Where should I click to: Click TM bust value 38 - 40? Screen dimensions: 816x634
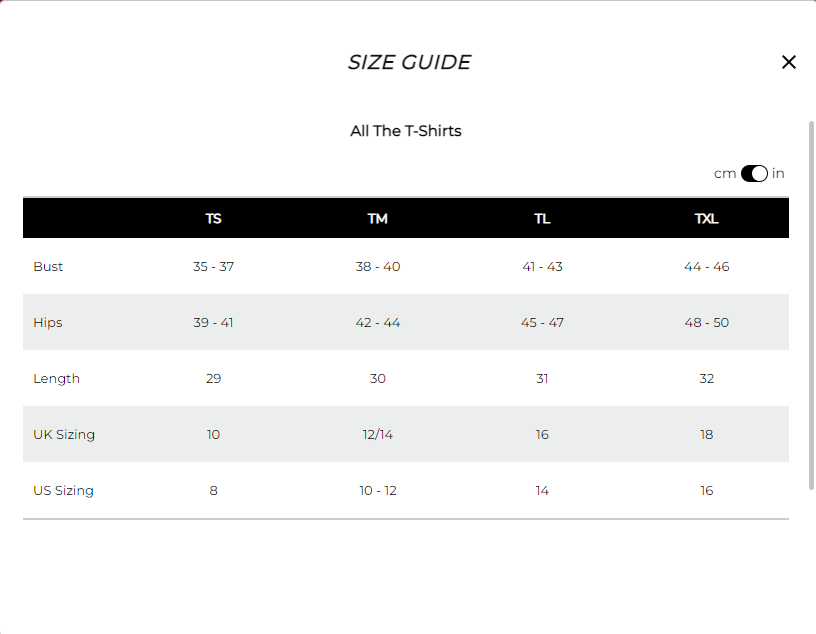coord(378,267)
